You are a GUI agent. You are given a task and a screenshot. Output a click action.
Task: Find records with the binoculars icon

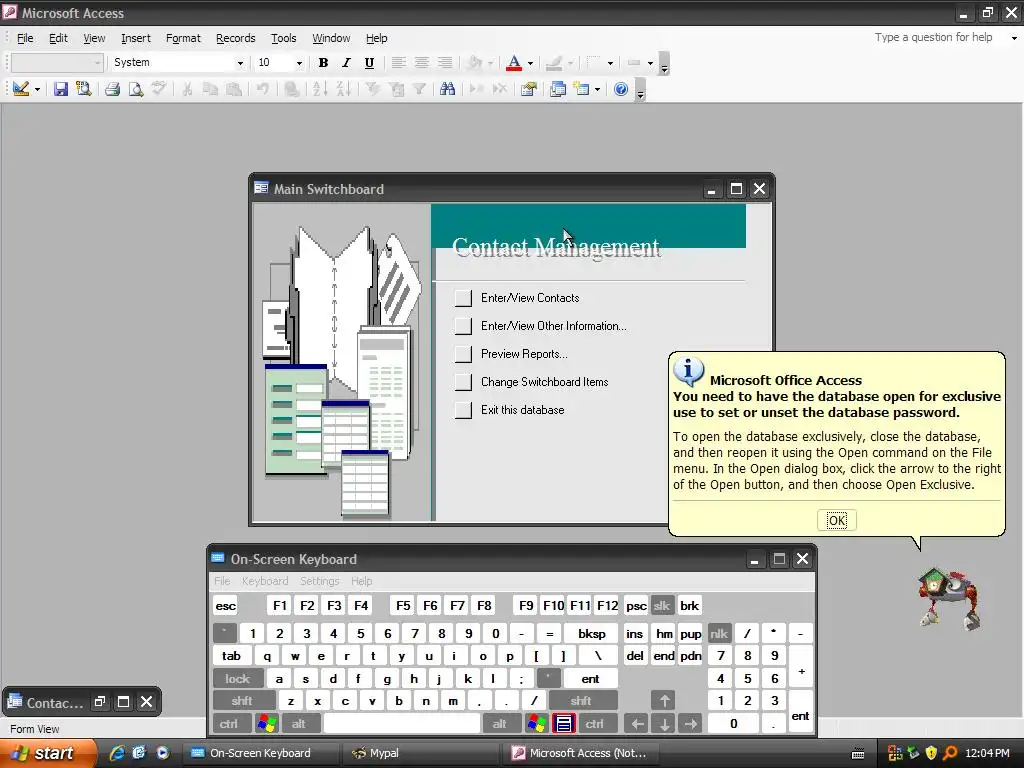point(447,89)
